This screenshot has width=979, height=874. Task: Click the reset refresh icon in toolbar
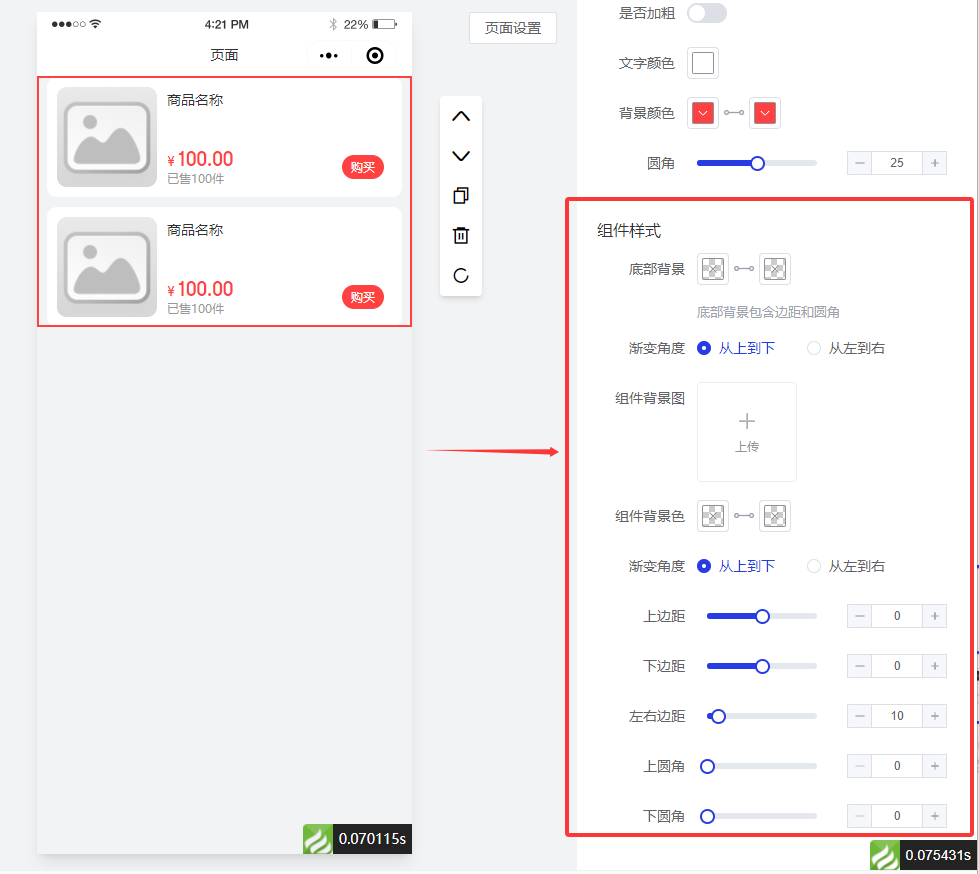point(460,276)
